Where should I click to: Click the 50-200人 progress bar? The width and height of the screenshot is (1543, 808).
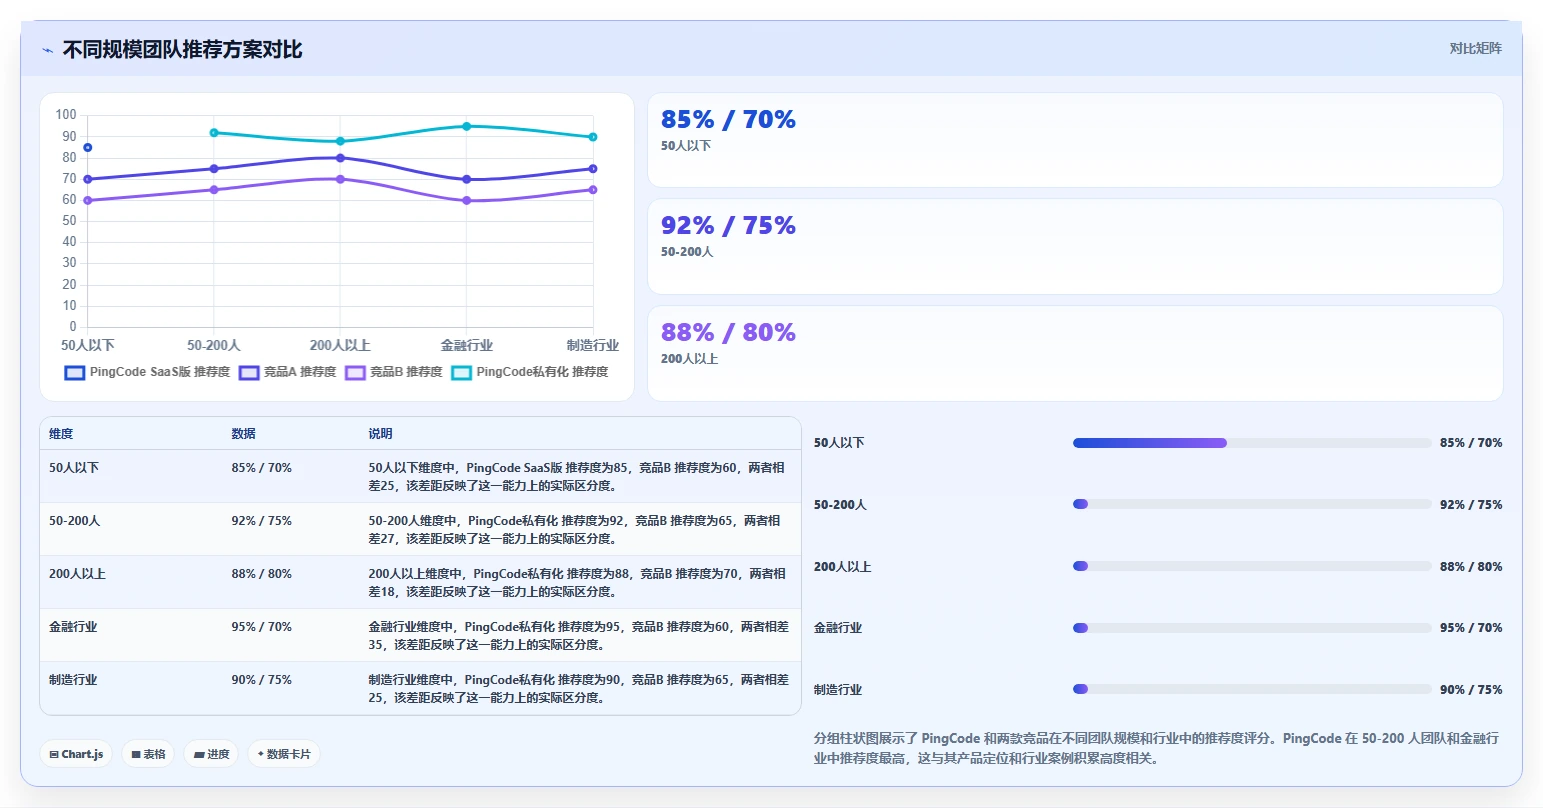[1252, 504]
